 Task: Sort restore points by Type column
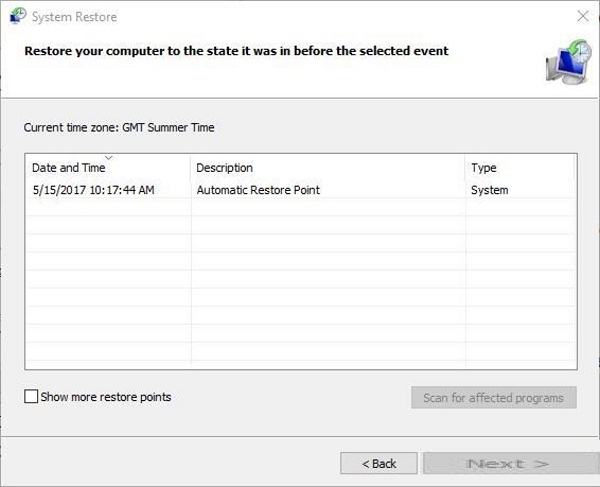[484, 168]
